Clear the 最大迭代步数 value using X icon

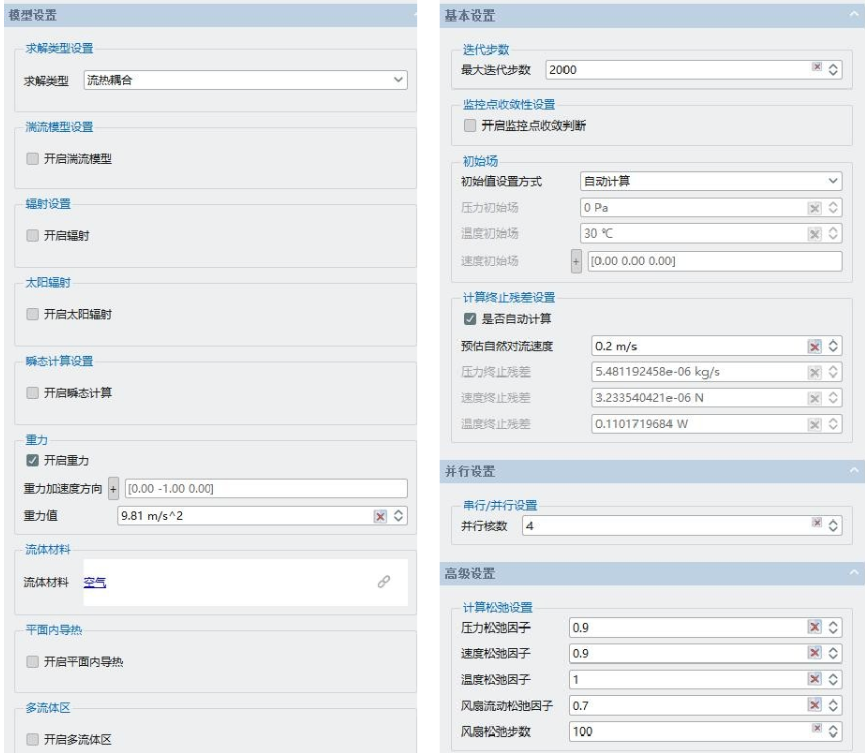[x=817, y=70]
